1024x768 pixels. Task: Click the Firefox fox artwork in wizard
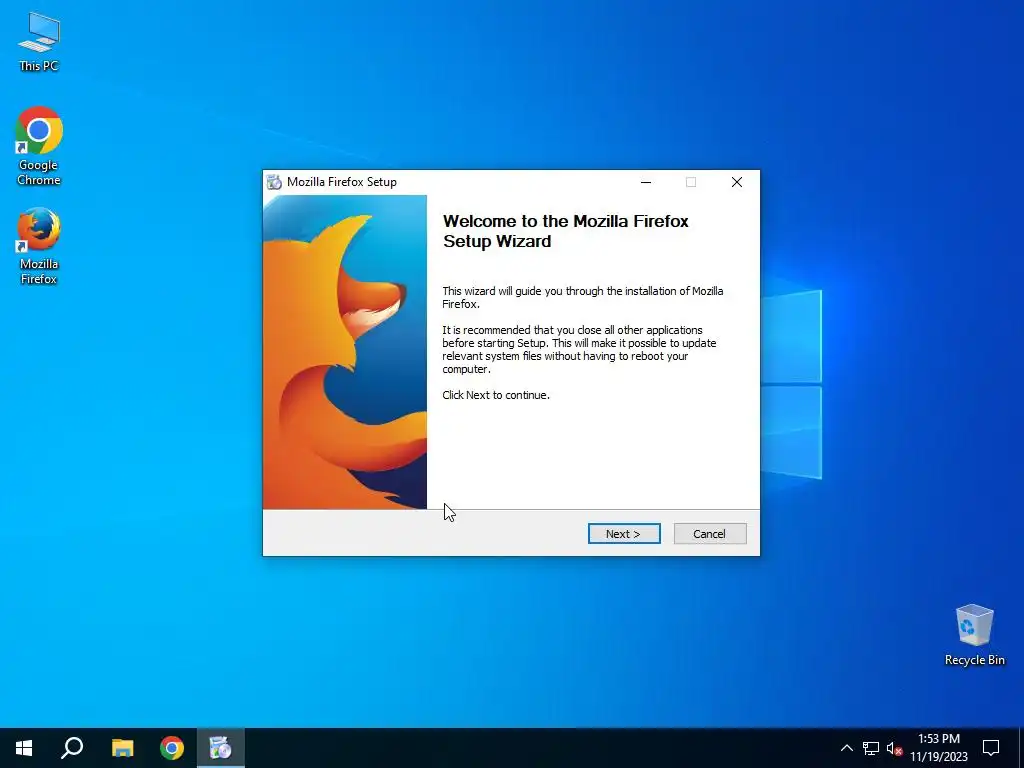(345, 352)
